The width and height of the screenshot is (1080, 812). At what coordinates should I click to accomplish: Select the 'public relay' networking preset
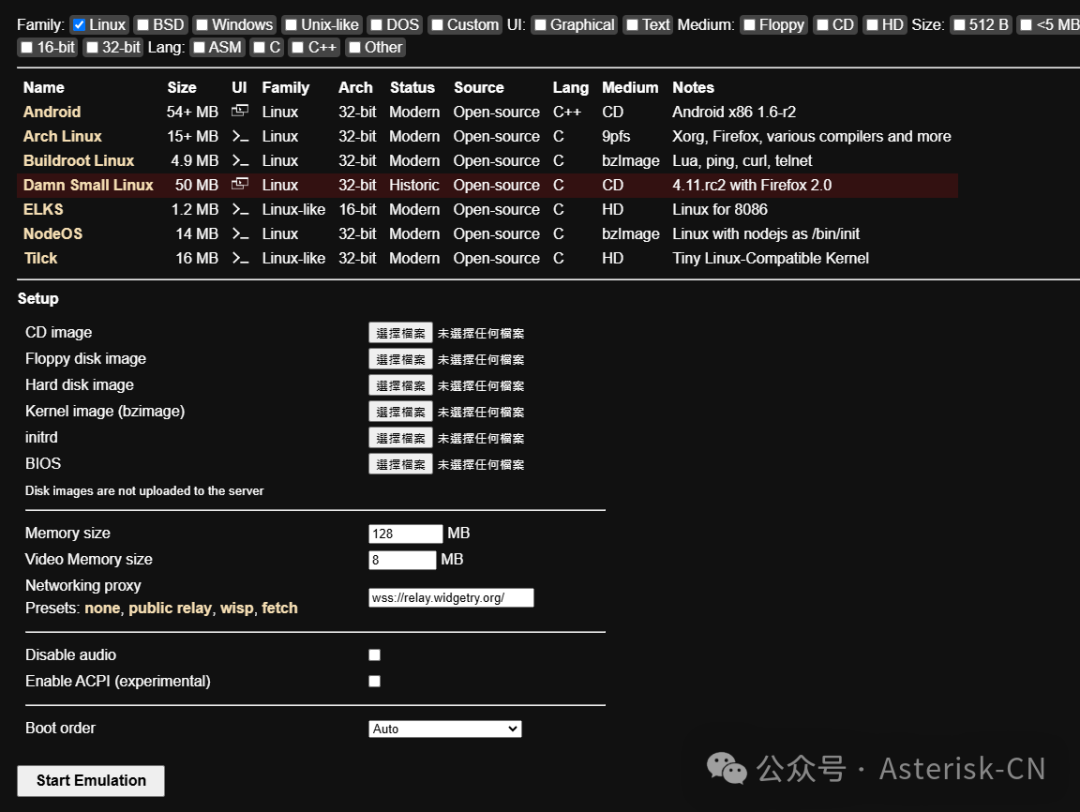tap(169, 608)
